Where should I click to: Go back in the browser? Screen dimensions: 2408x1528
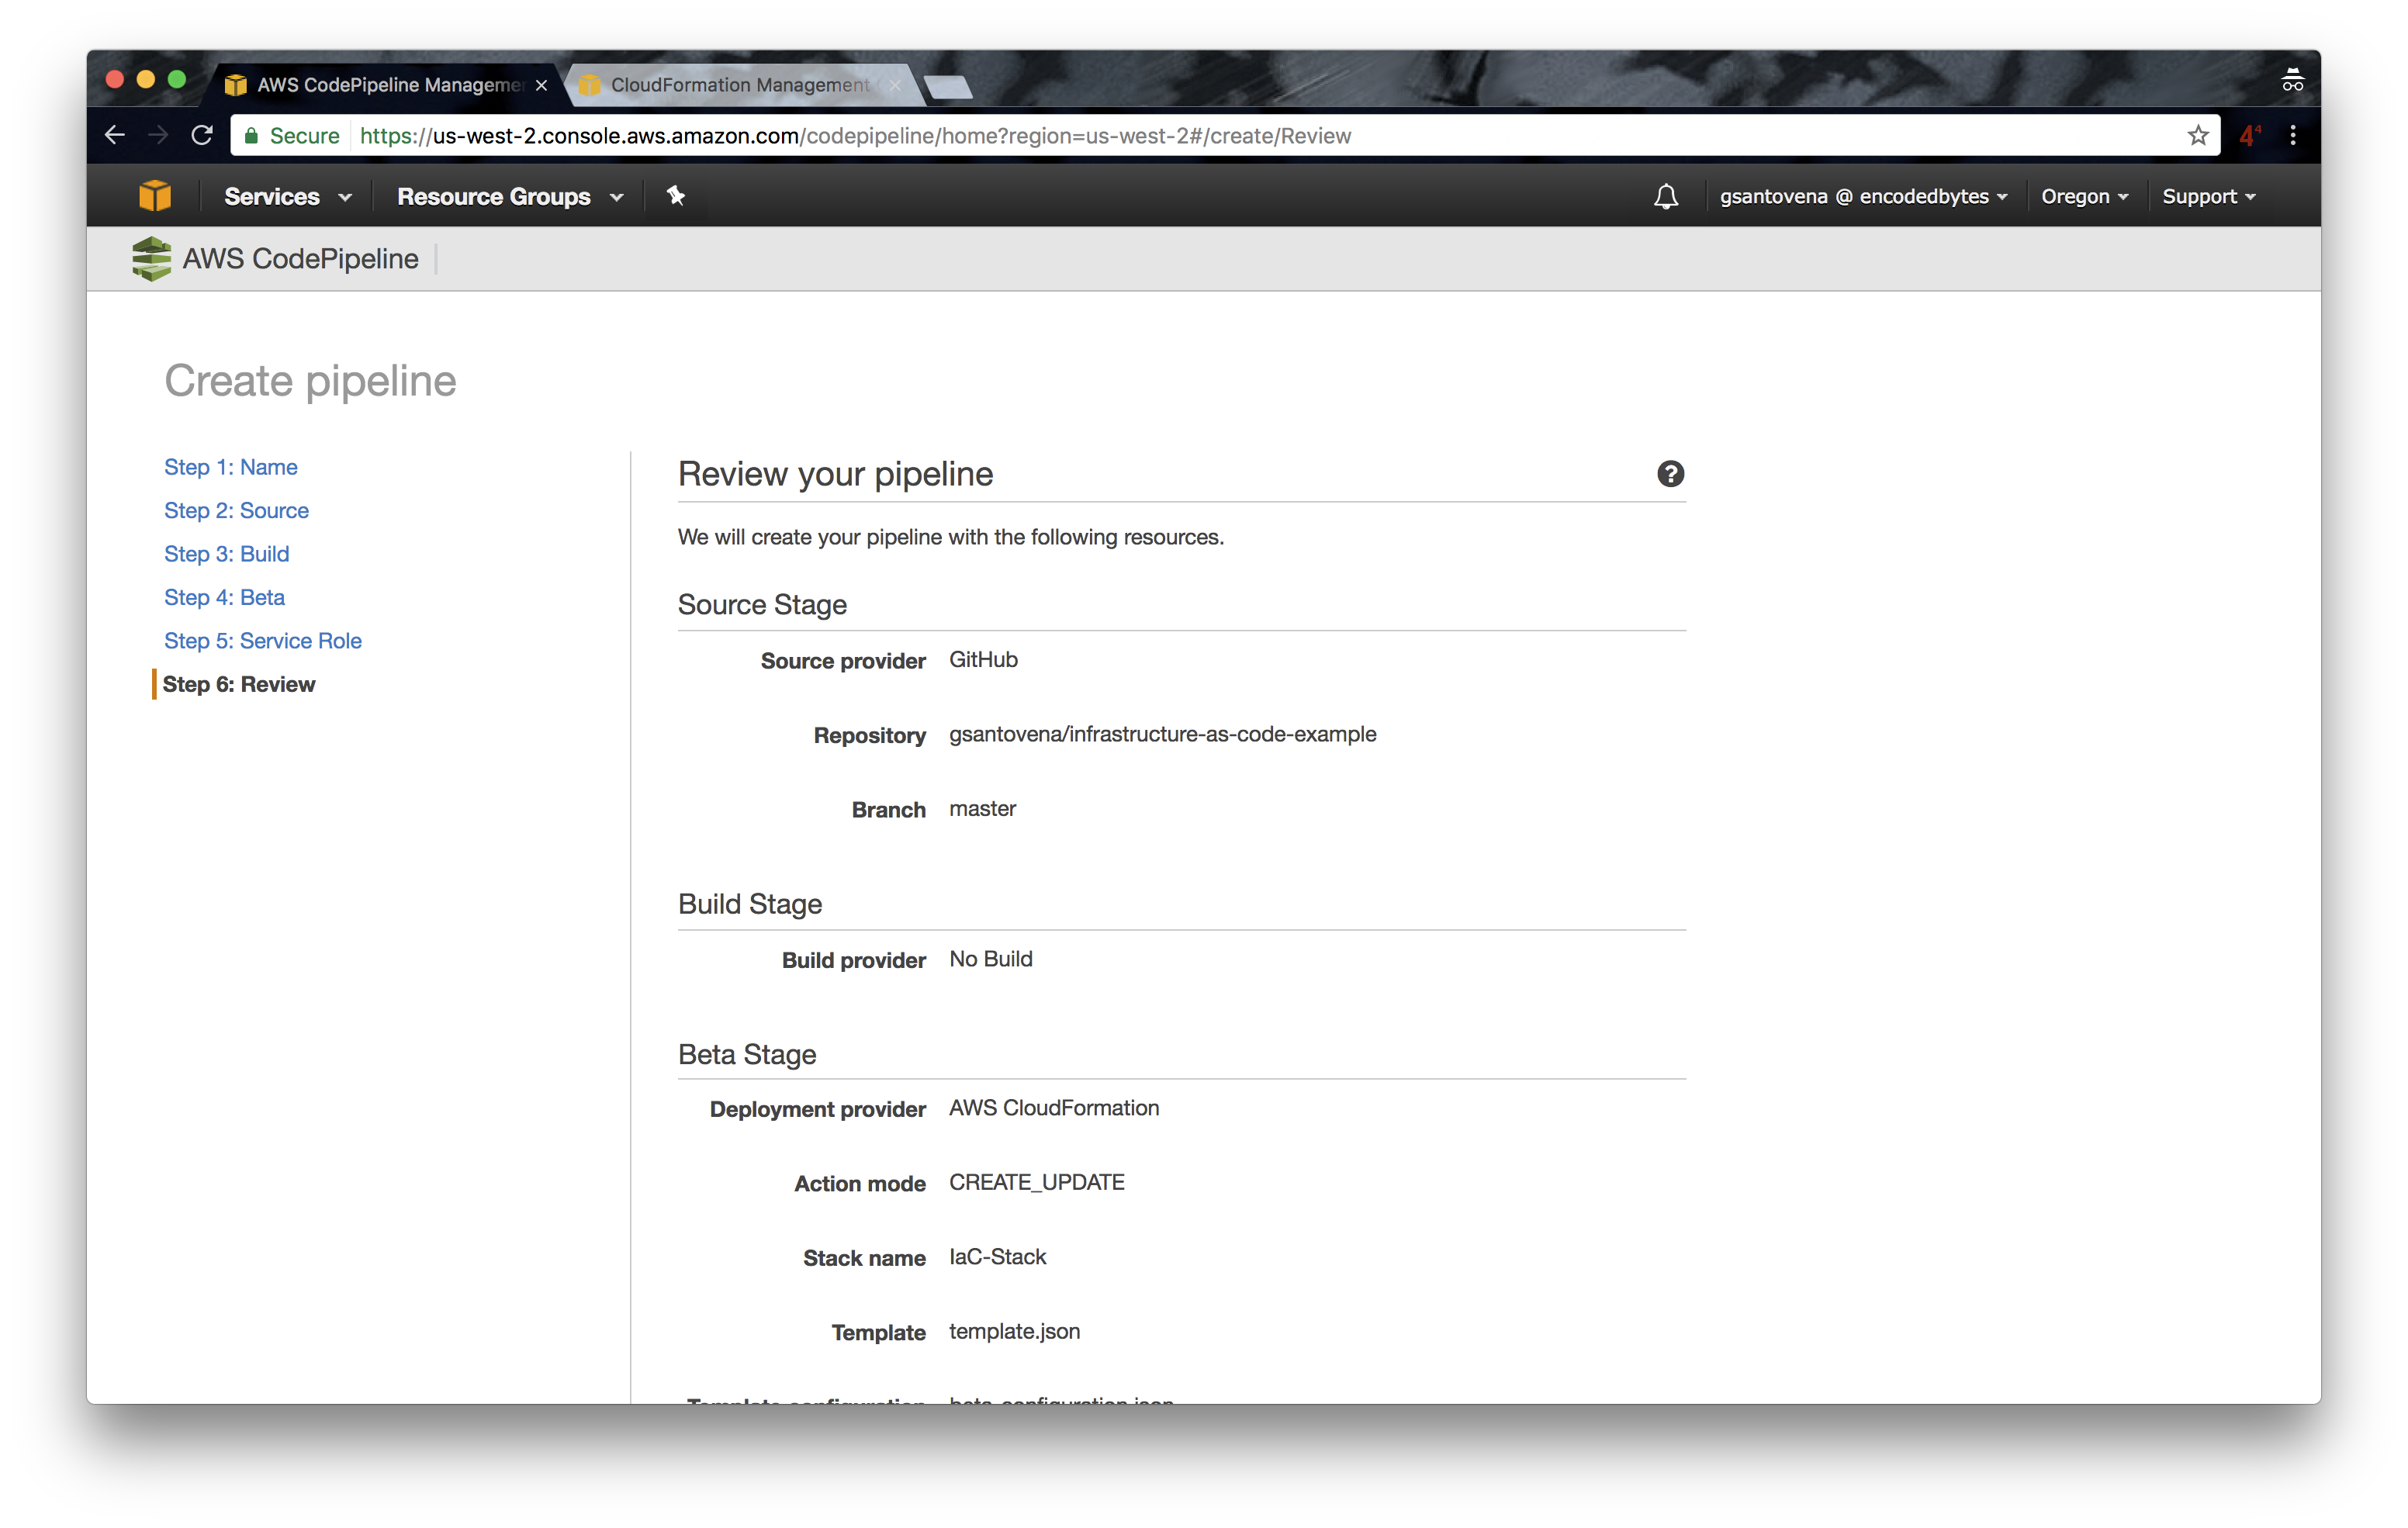coord(115,136)
